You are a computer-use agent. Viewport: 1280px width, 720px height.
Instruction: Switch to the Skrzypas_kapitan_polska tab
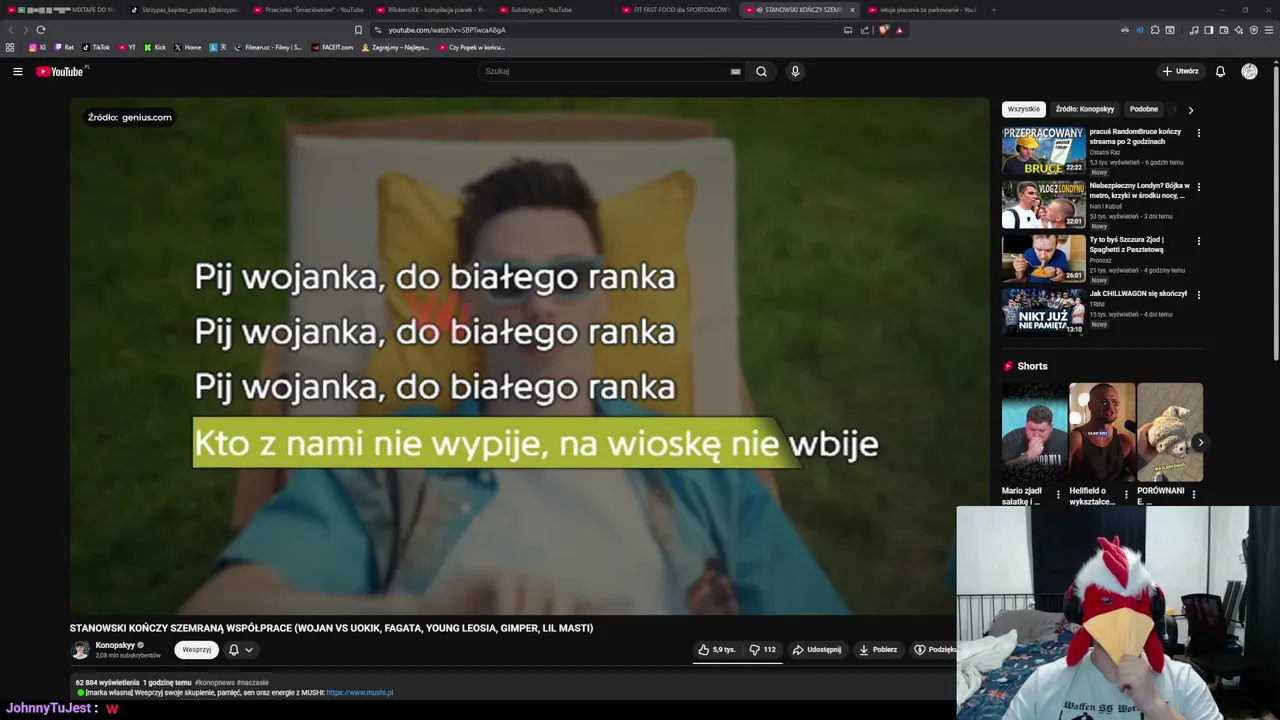click(185, 10)
